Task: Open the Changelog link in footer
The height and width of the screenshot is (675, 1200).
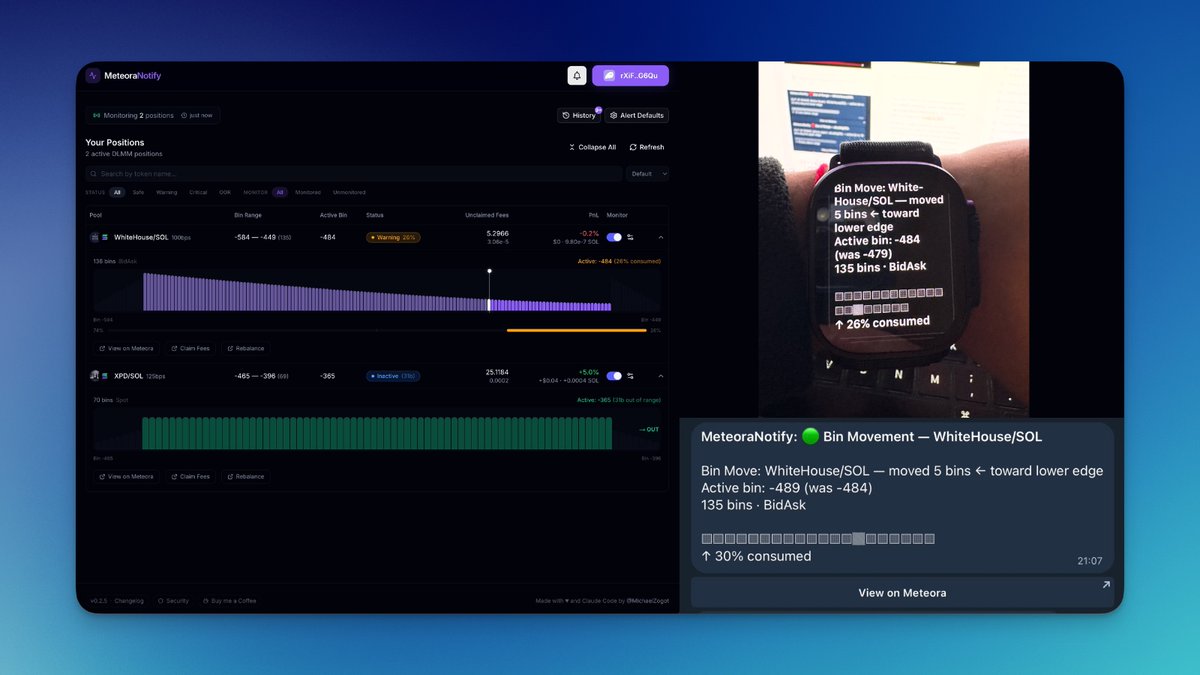Action: click(129, 601)
